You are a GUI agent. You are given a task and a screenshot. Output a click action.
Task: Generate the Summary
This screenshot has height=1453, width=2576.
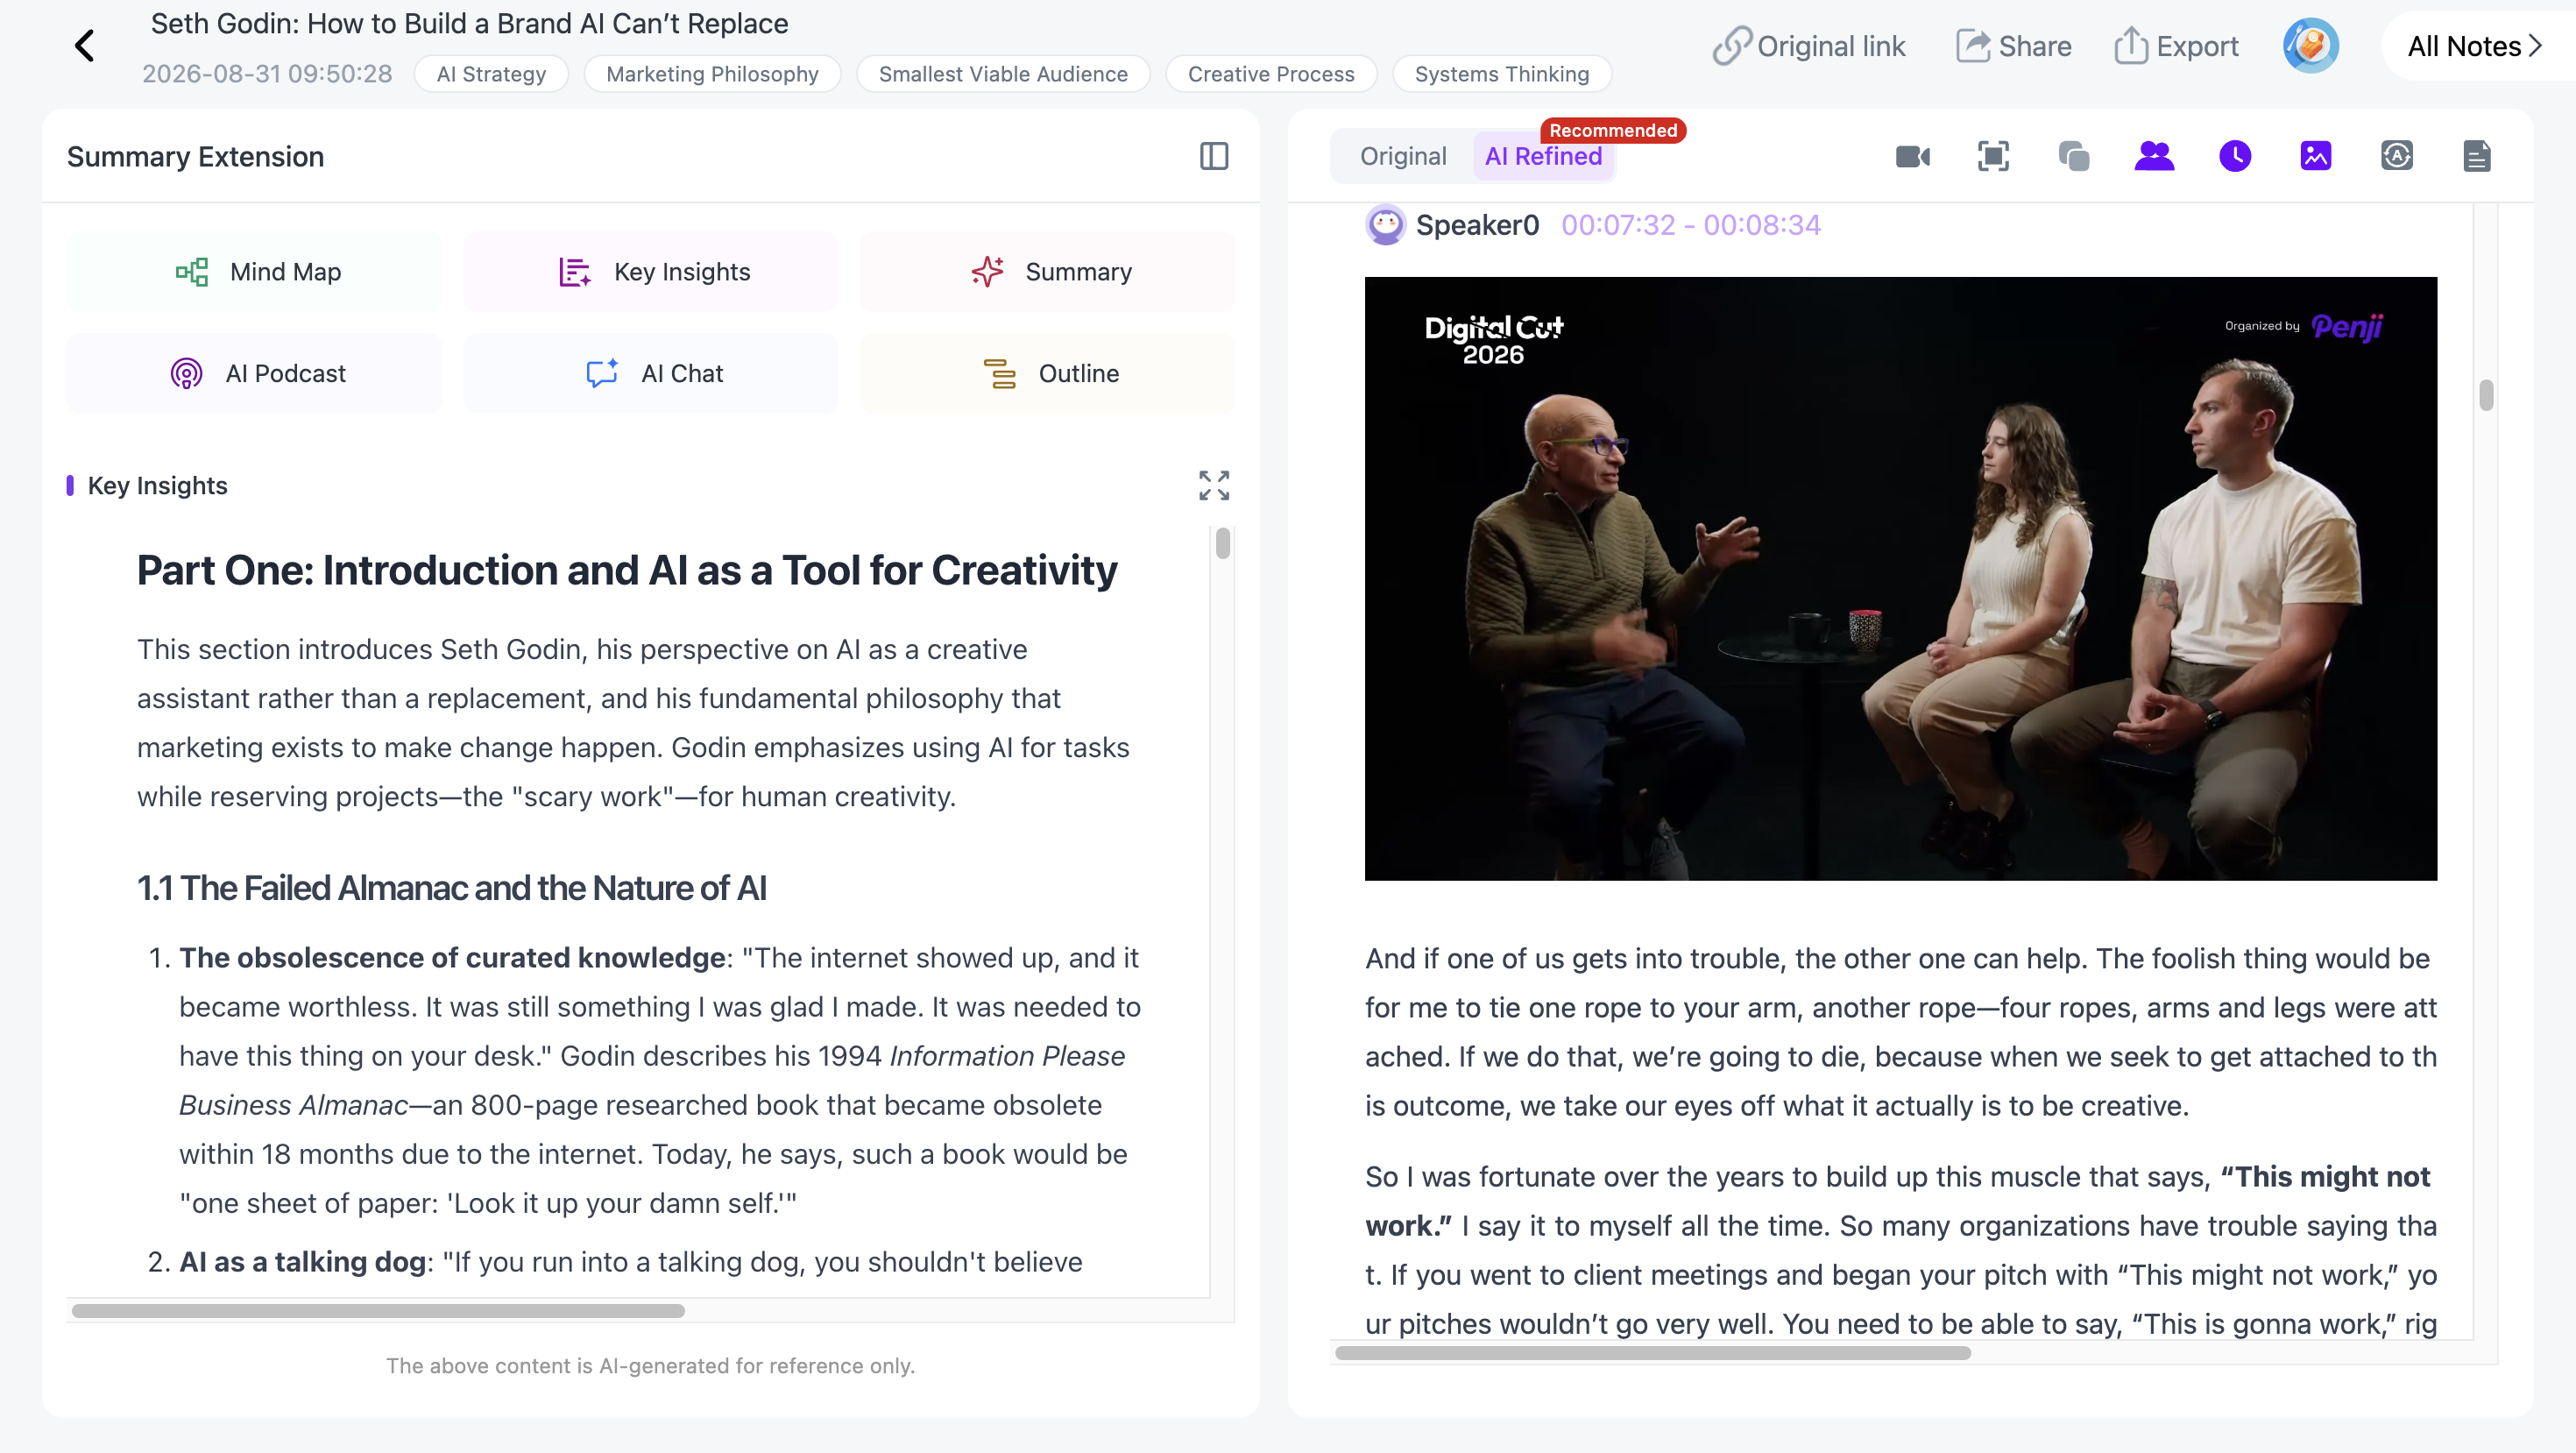[1048, 272]
